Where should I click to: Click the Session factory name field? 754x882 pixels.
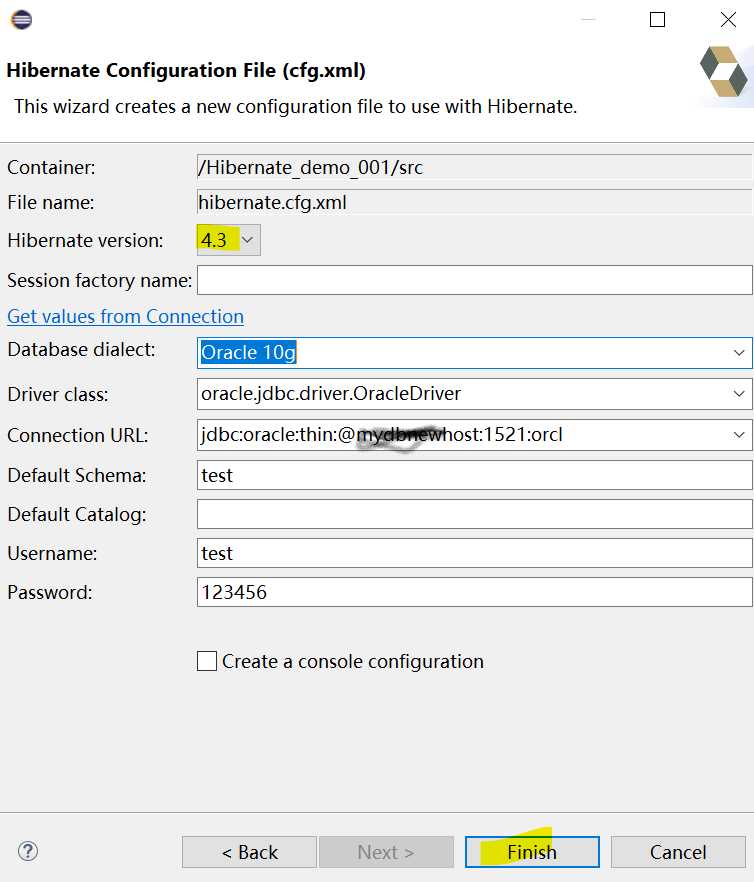[x=474, y=280]
